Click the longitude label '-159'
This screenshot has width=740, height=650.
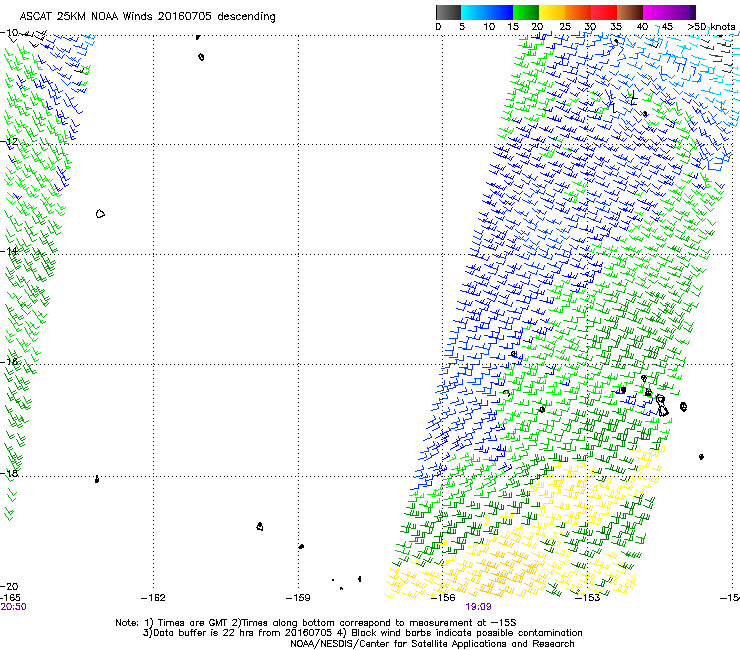298,598
